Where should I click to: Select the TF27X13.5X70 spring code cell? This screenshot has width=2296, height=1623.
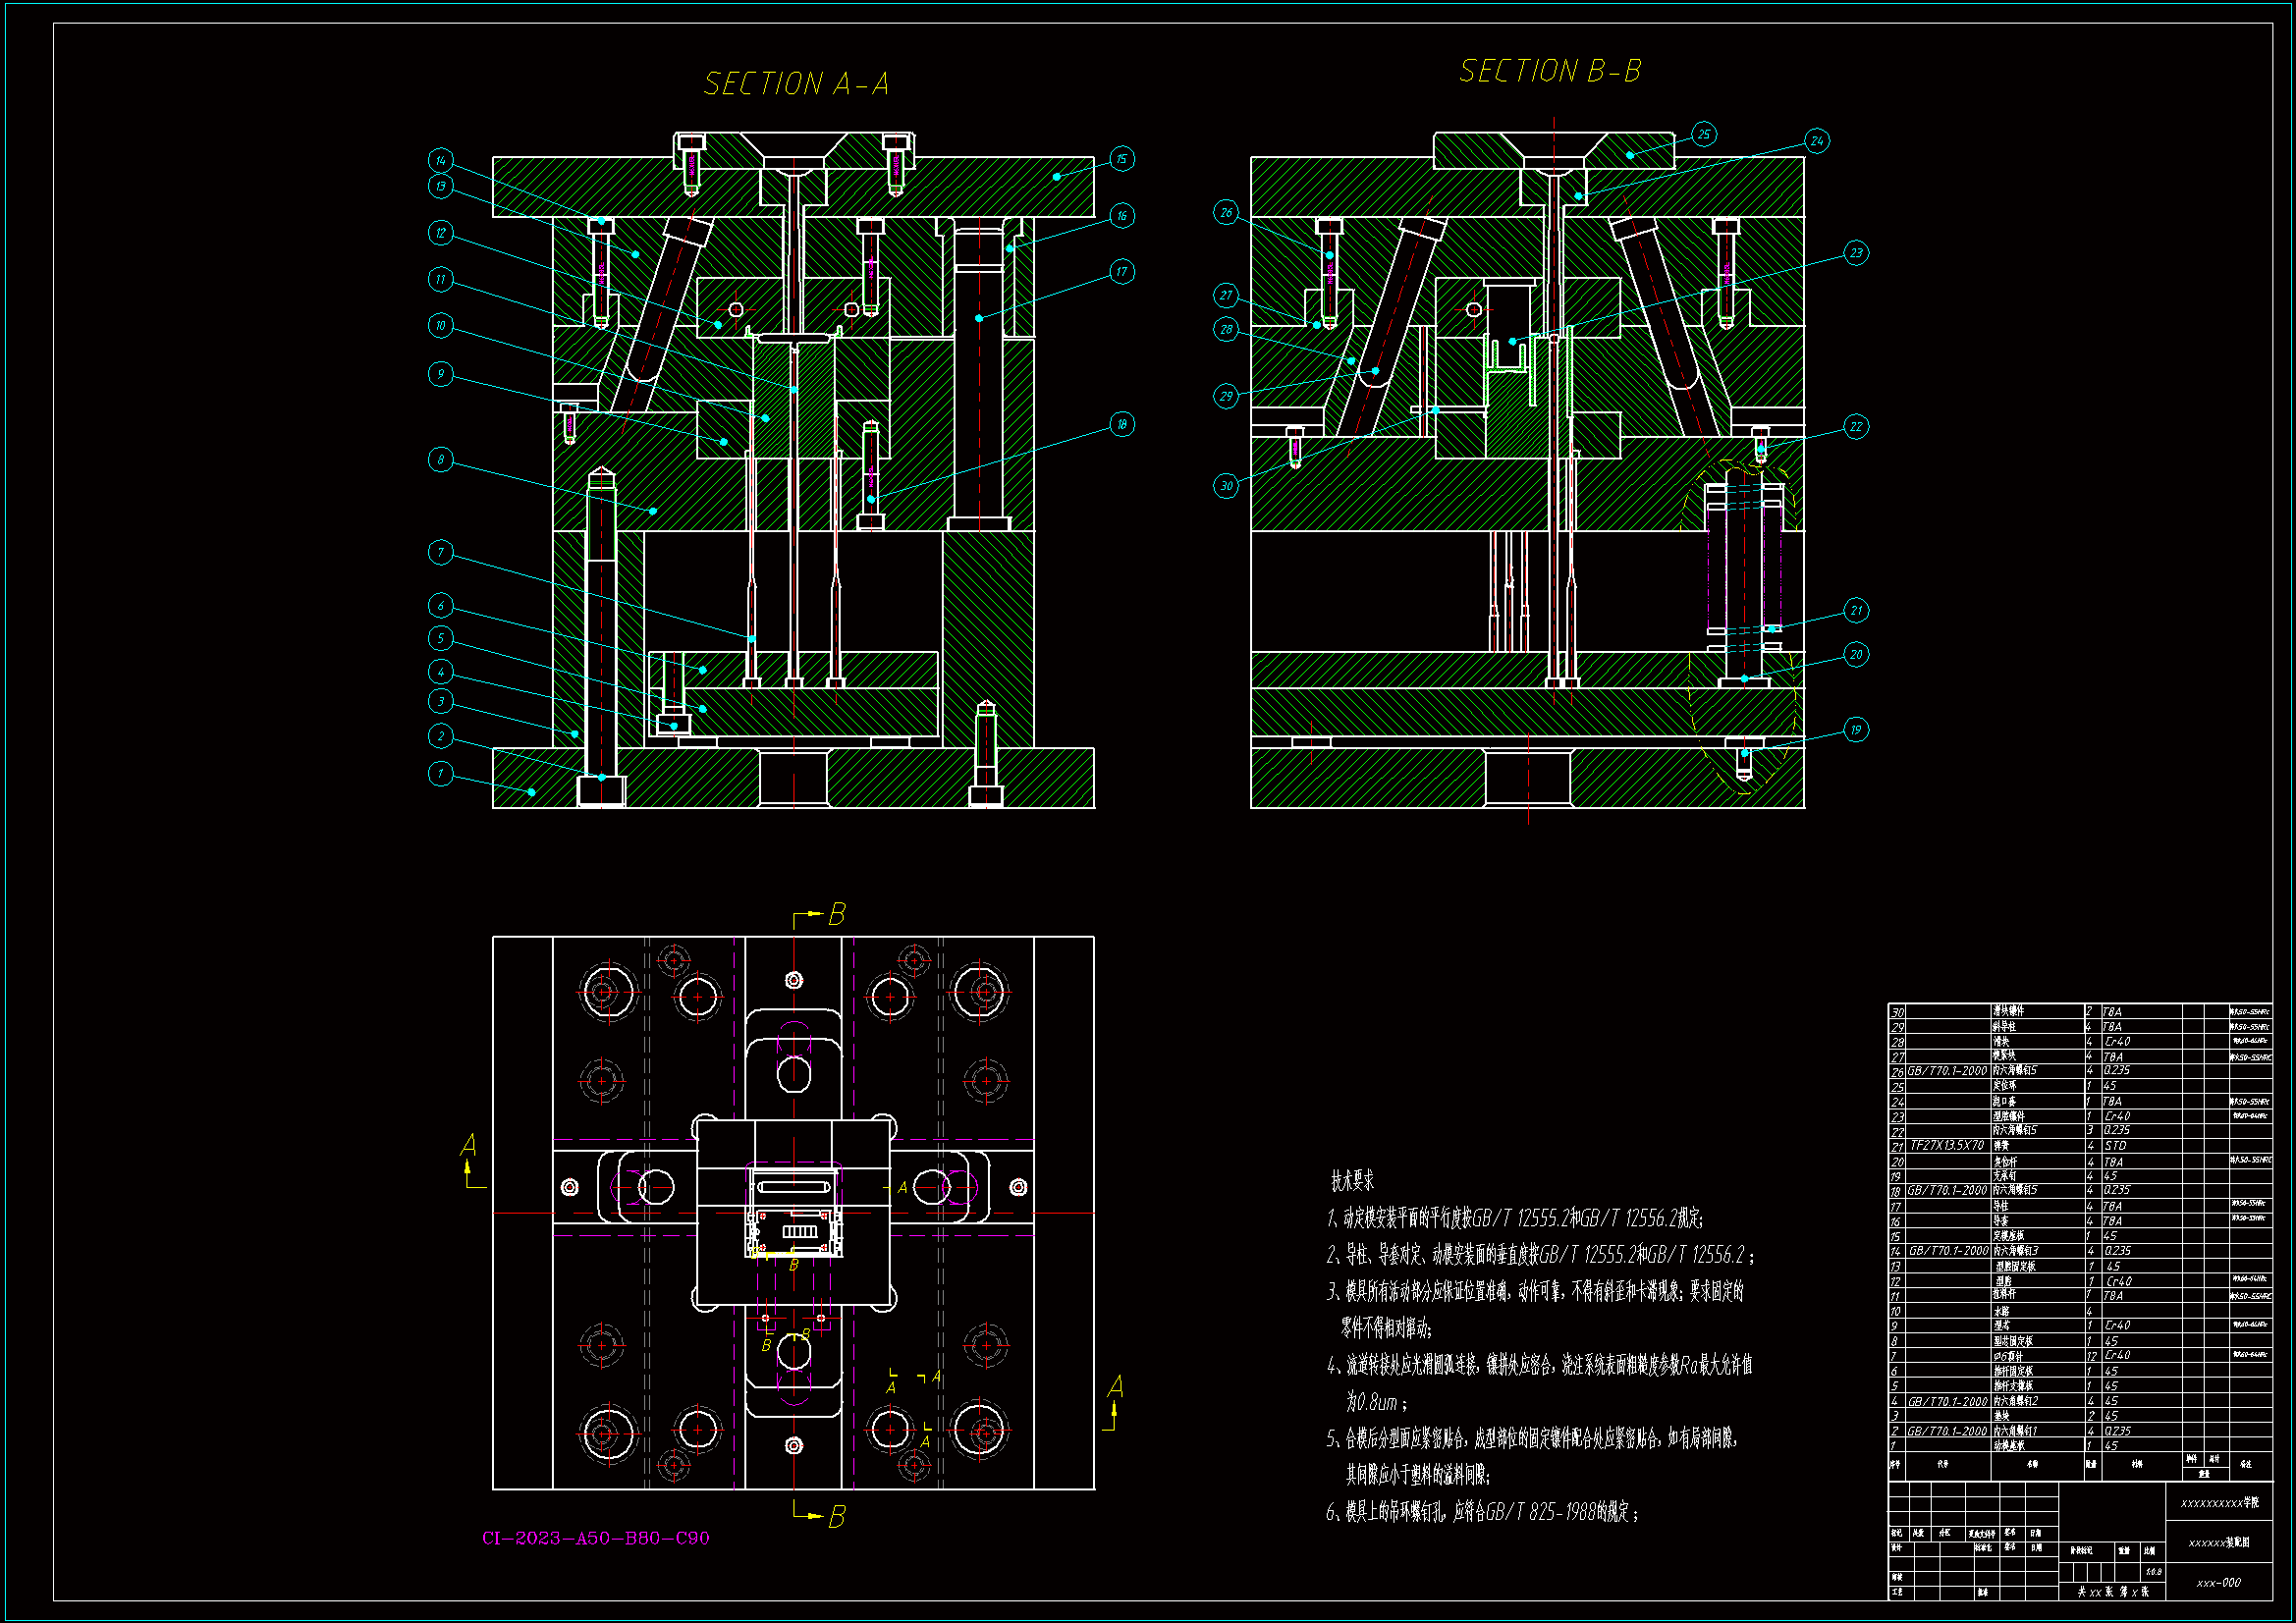(x=1947, y=1146)
